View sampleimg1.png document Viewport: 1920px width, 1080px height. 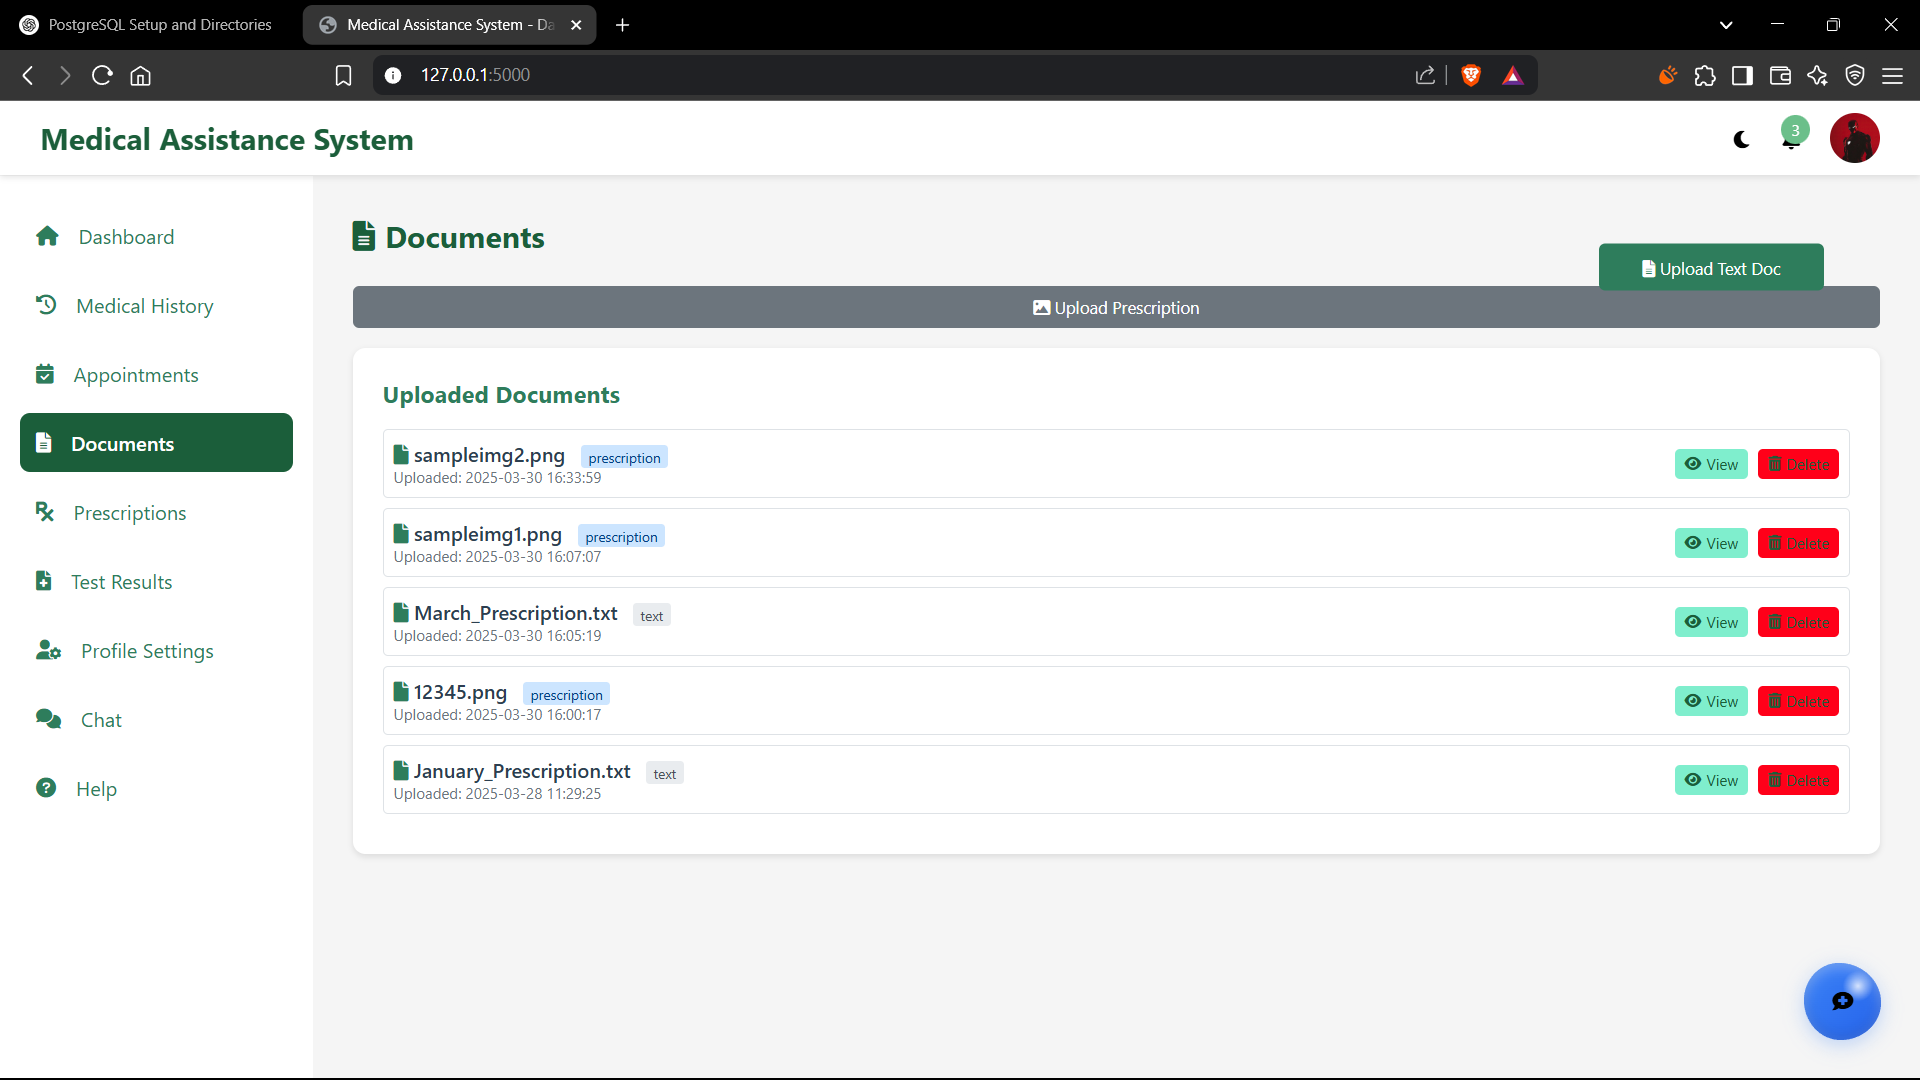tap(1711, 543)
